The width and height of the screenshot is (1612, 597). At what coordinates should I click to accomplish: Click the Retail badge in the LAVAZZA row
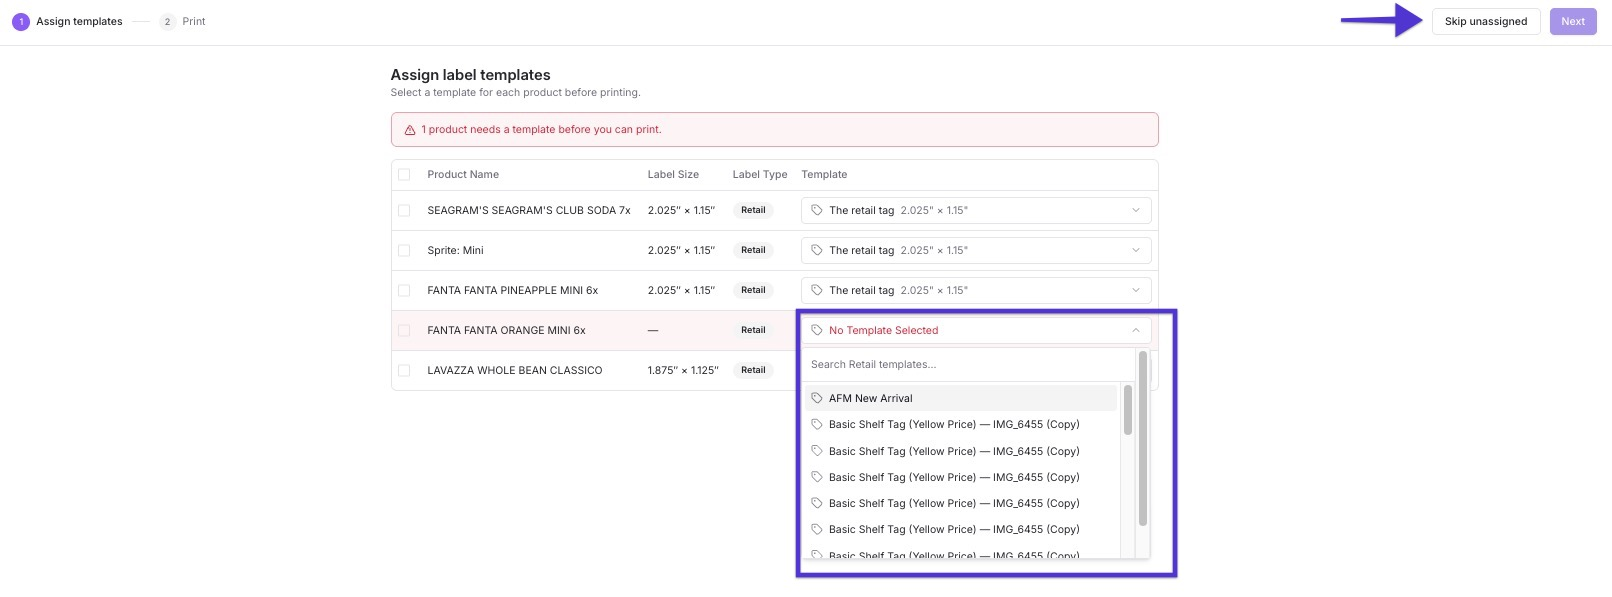[753, 370]
